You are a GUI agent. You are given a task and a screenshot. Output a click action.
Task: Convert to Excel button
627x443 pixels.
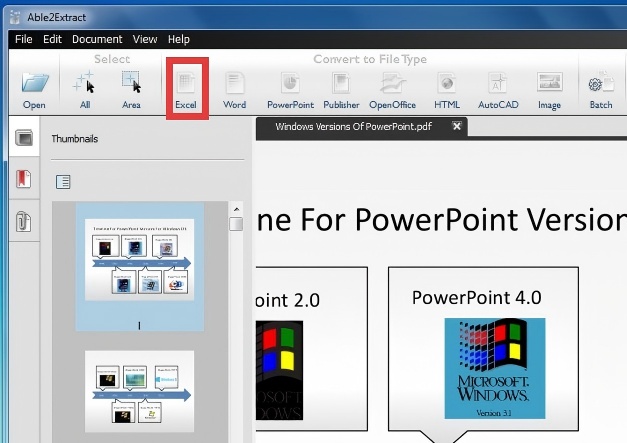pyautogui.click(x=186, y=90)
